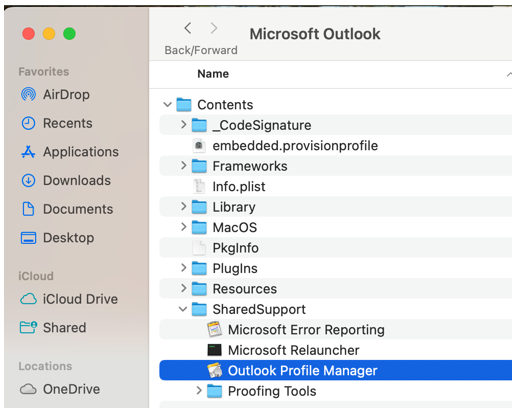The width and height of the screenshot is (520, 418).
Task: Select Desktop in the sidebar
Action: (x=57, y=238)
